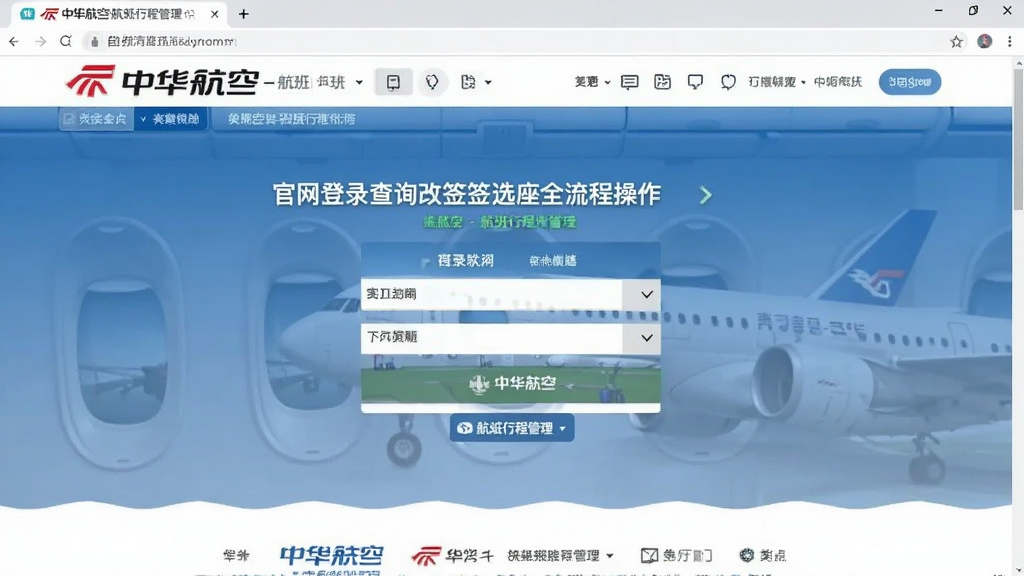Click the red swoosh logo in the footer row
This screenshot has height=576, width=1024.
(x=426, y=555)
